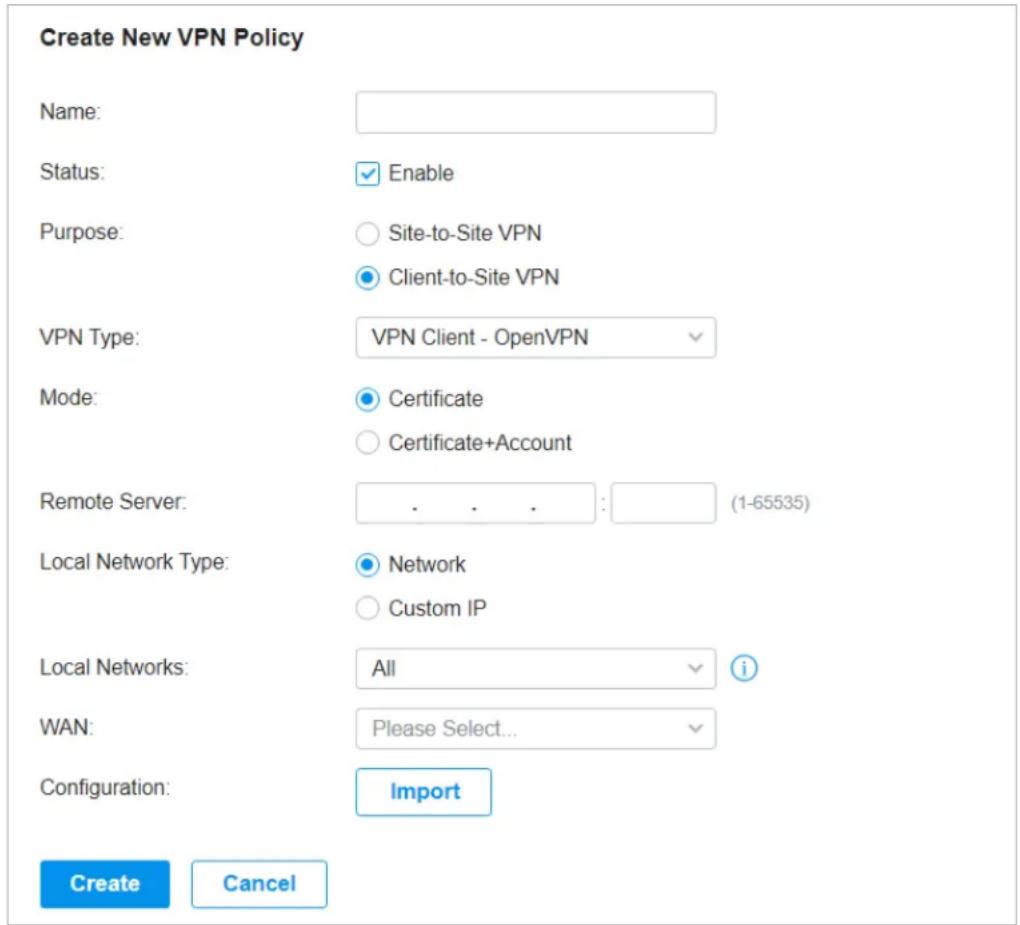Click the Create New VPN Policy heading
Screen dimensions: 1020x925
(x=172, y=38)
